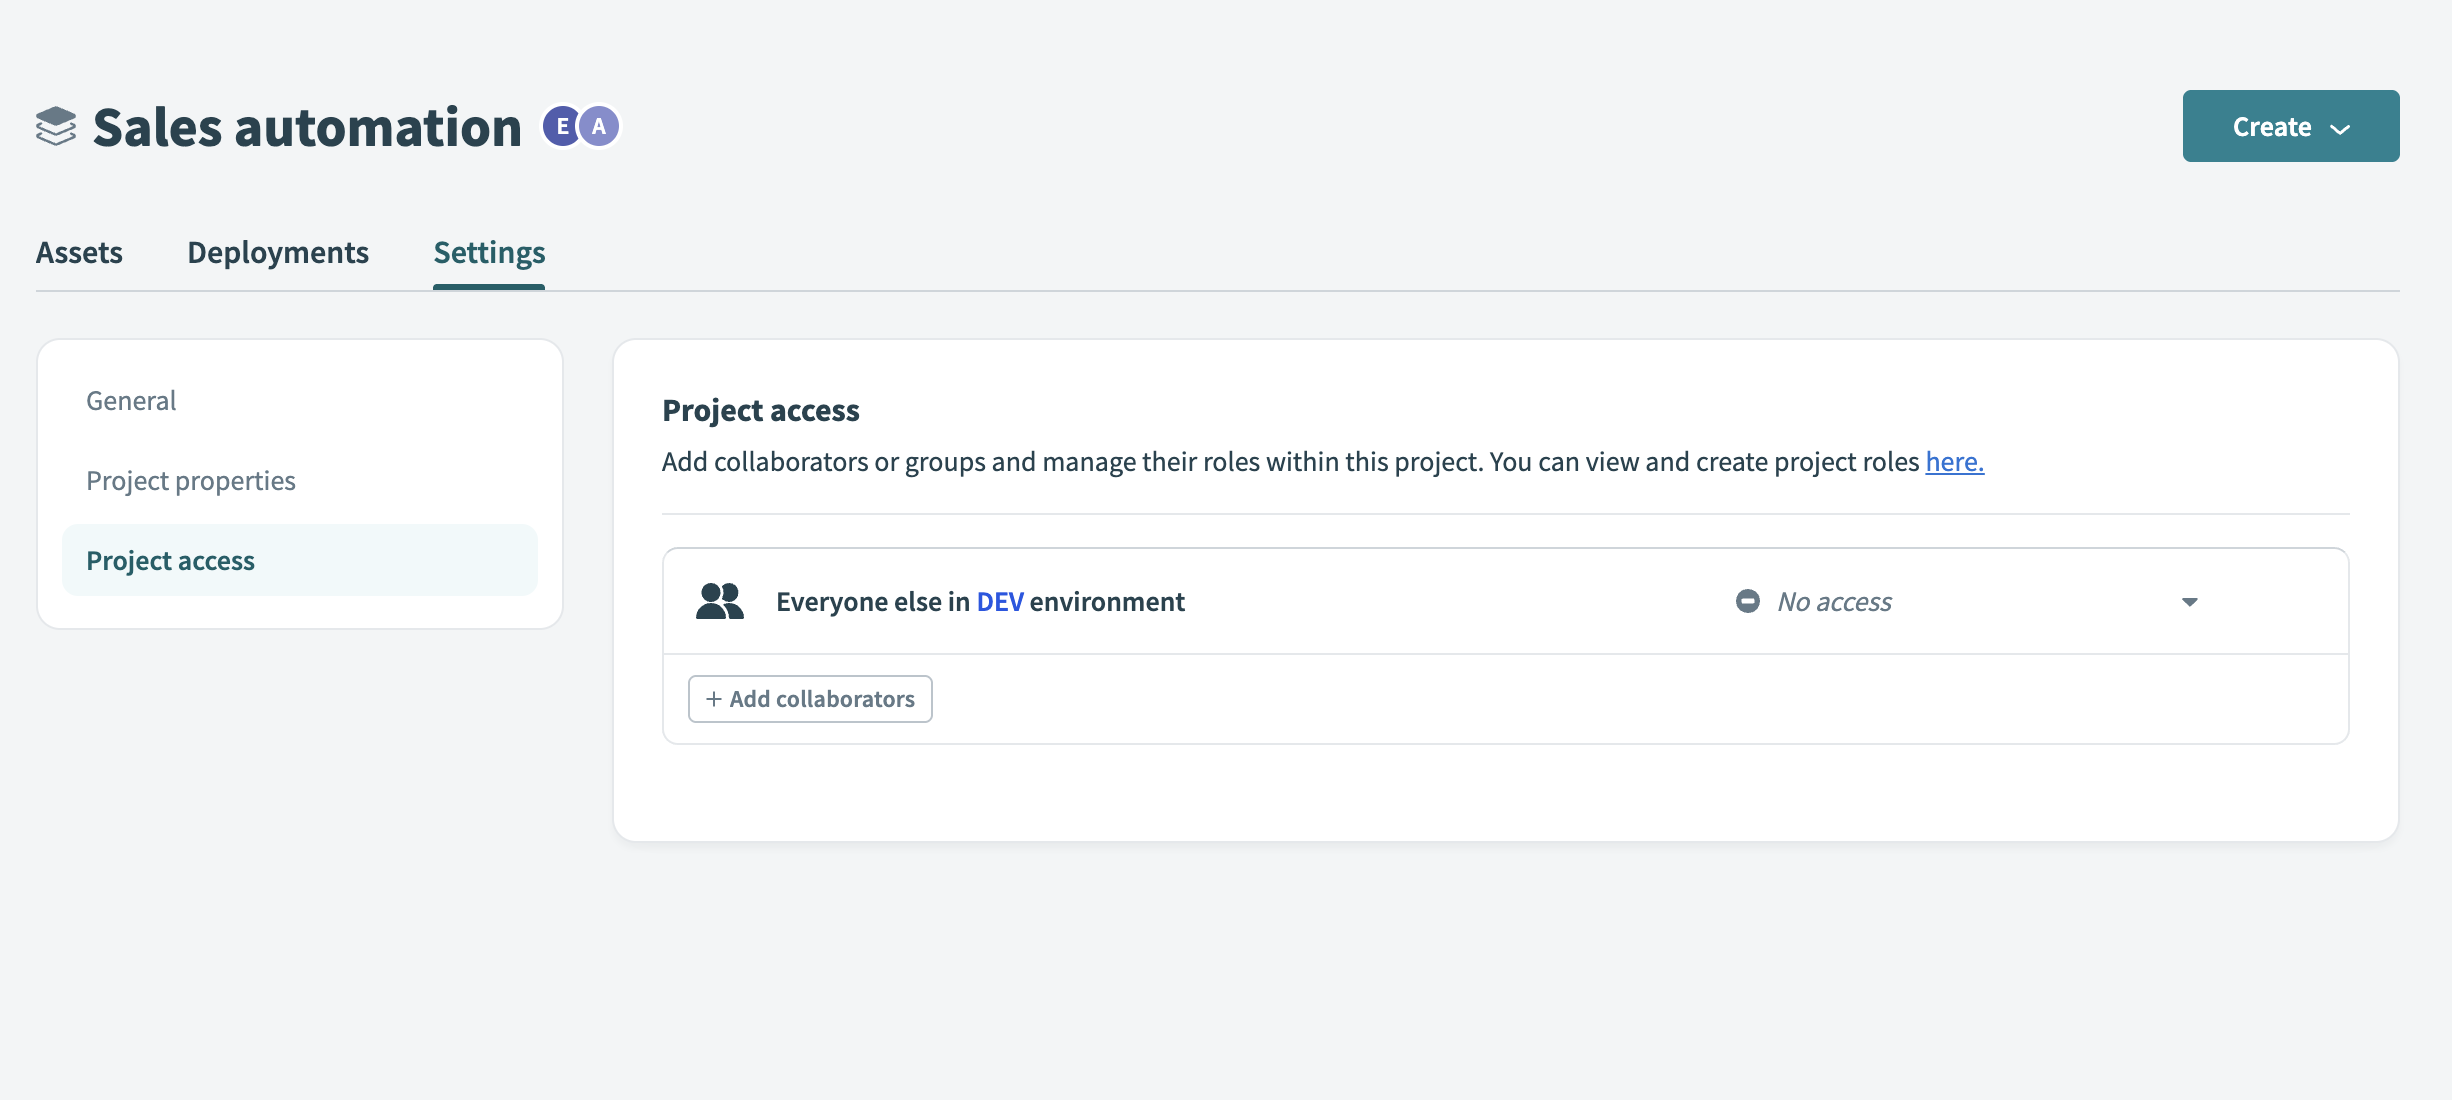Click the No access minus icon

coord(1747,602)
